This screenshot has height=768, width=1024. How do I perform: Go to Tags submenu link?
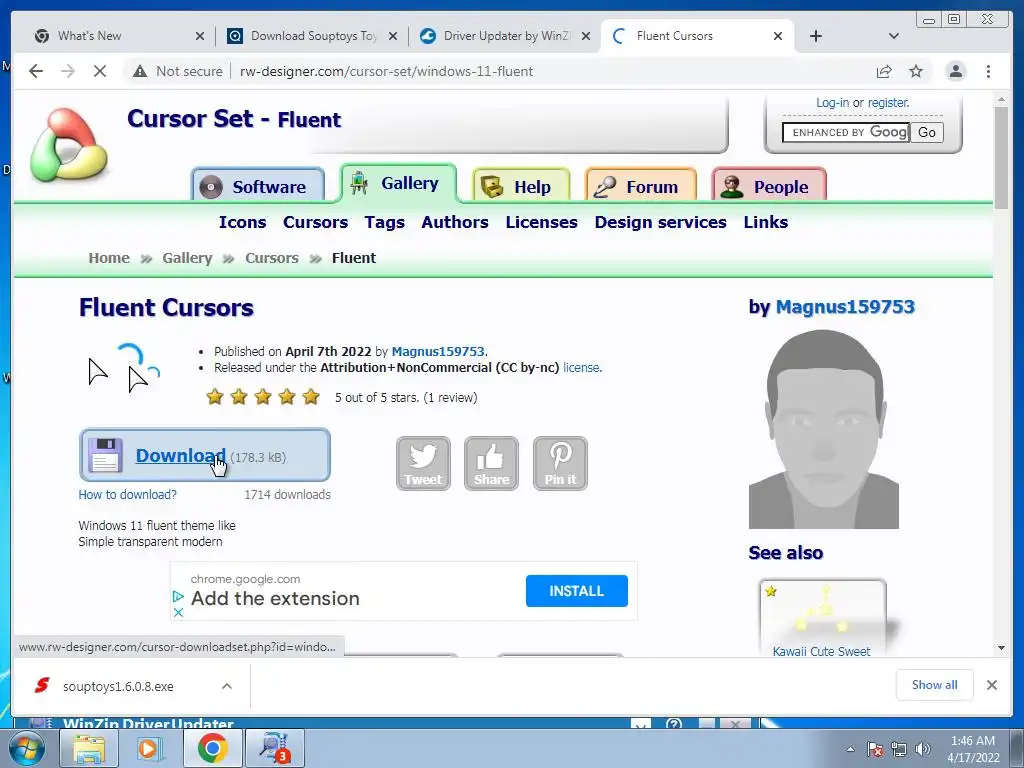[x=385, y=222]
